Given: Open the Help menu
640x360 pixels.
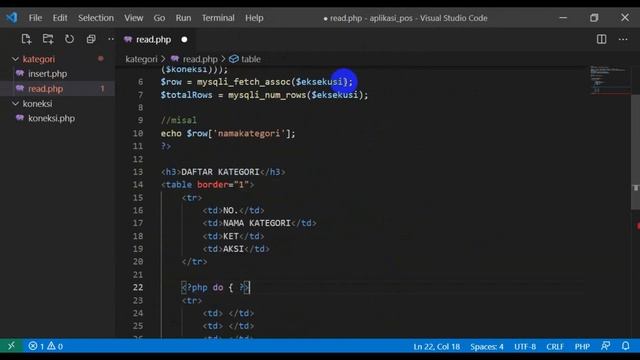Looking at the screenshot, I should pos(254,18).
